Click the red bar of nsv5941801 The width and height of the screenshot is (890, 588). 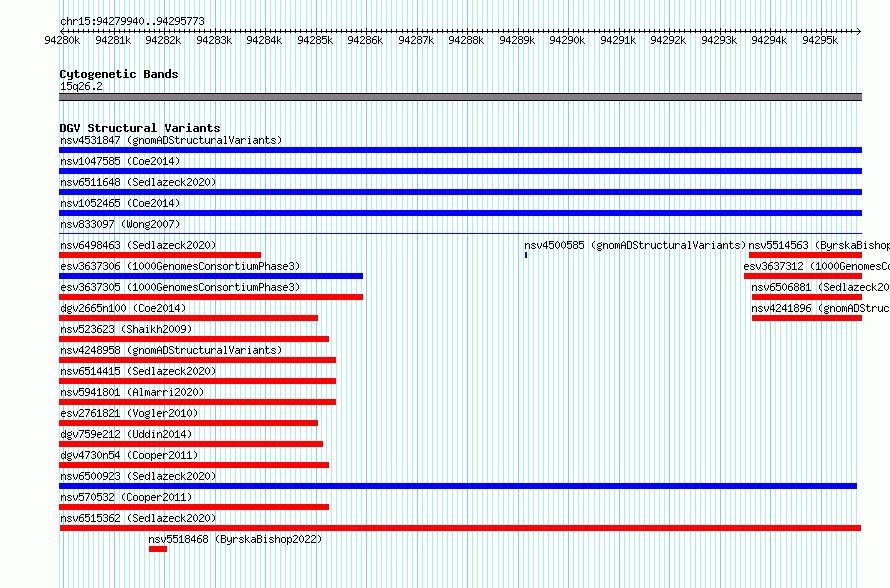pos(198,402)
